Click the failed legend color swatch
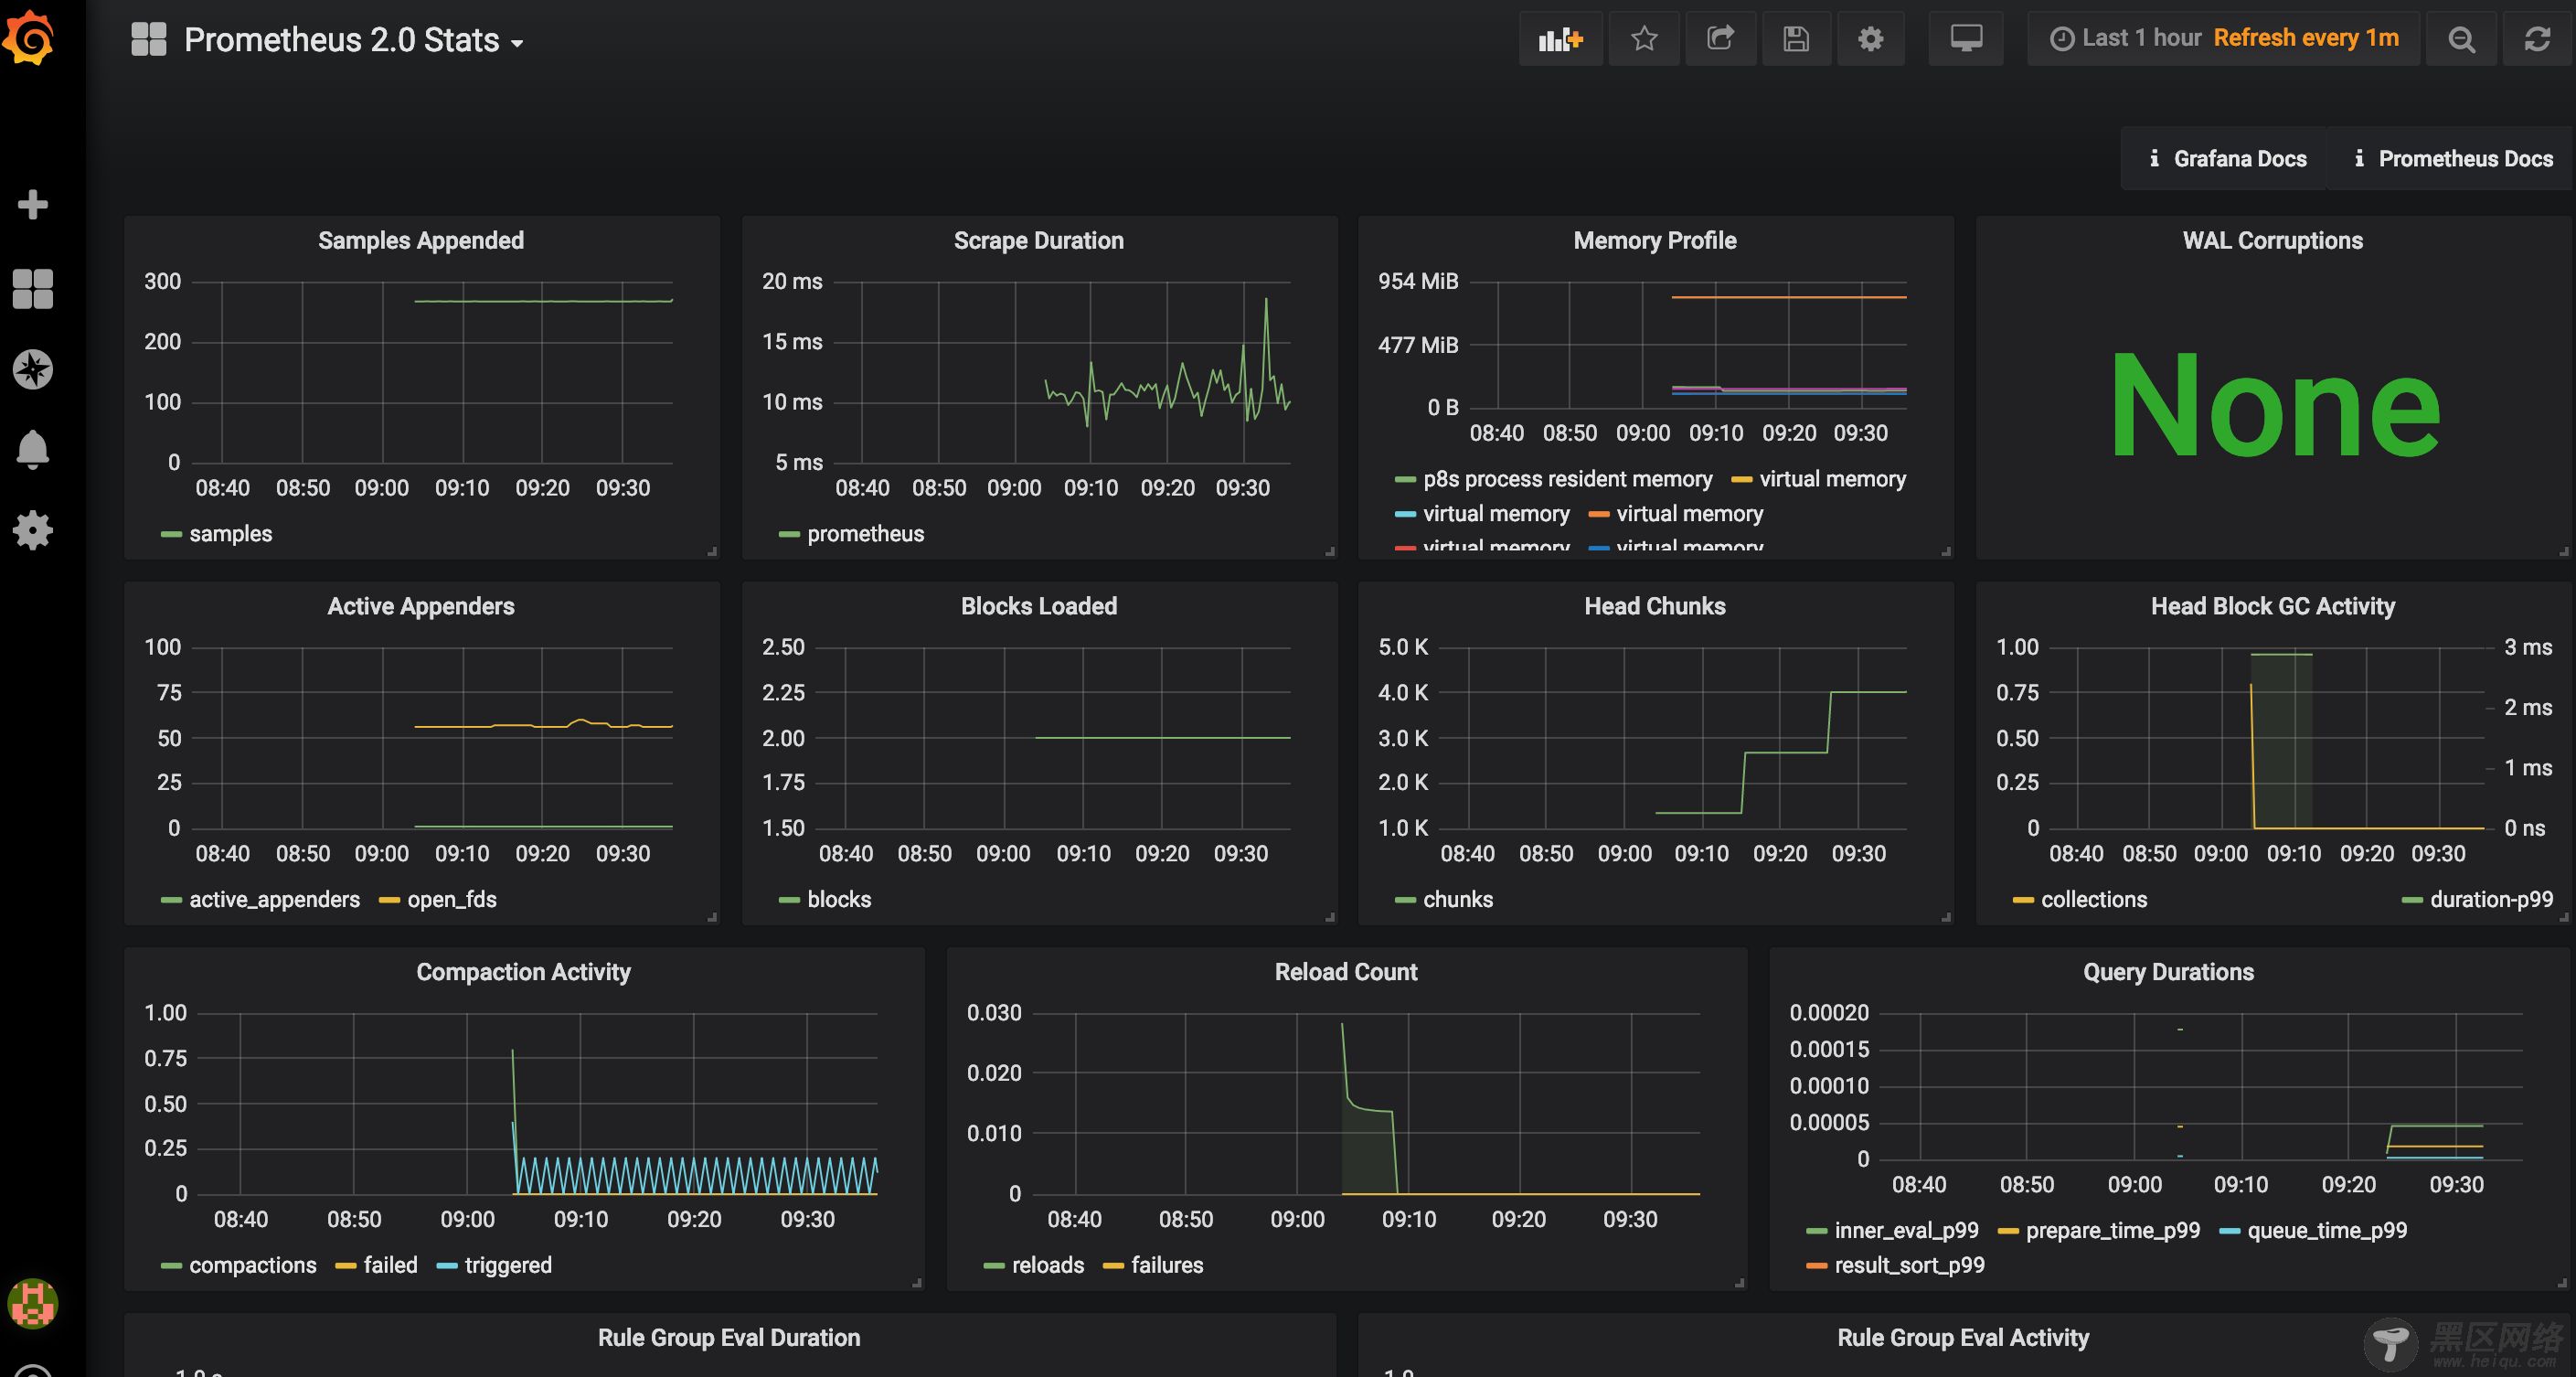Viewport: 2576px width, 1377px height. click(x=346, y=1267)
